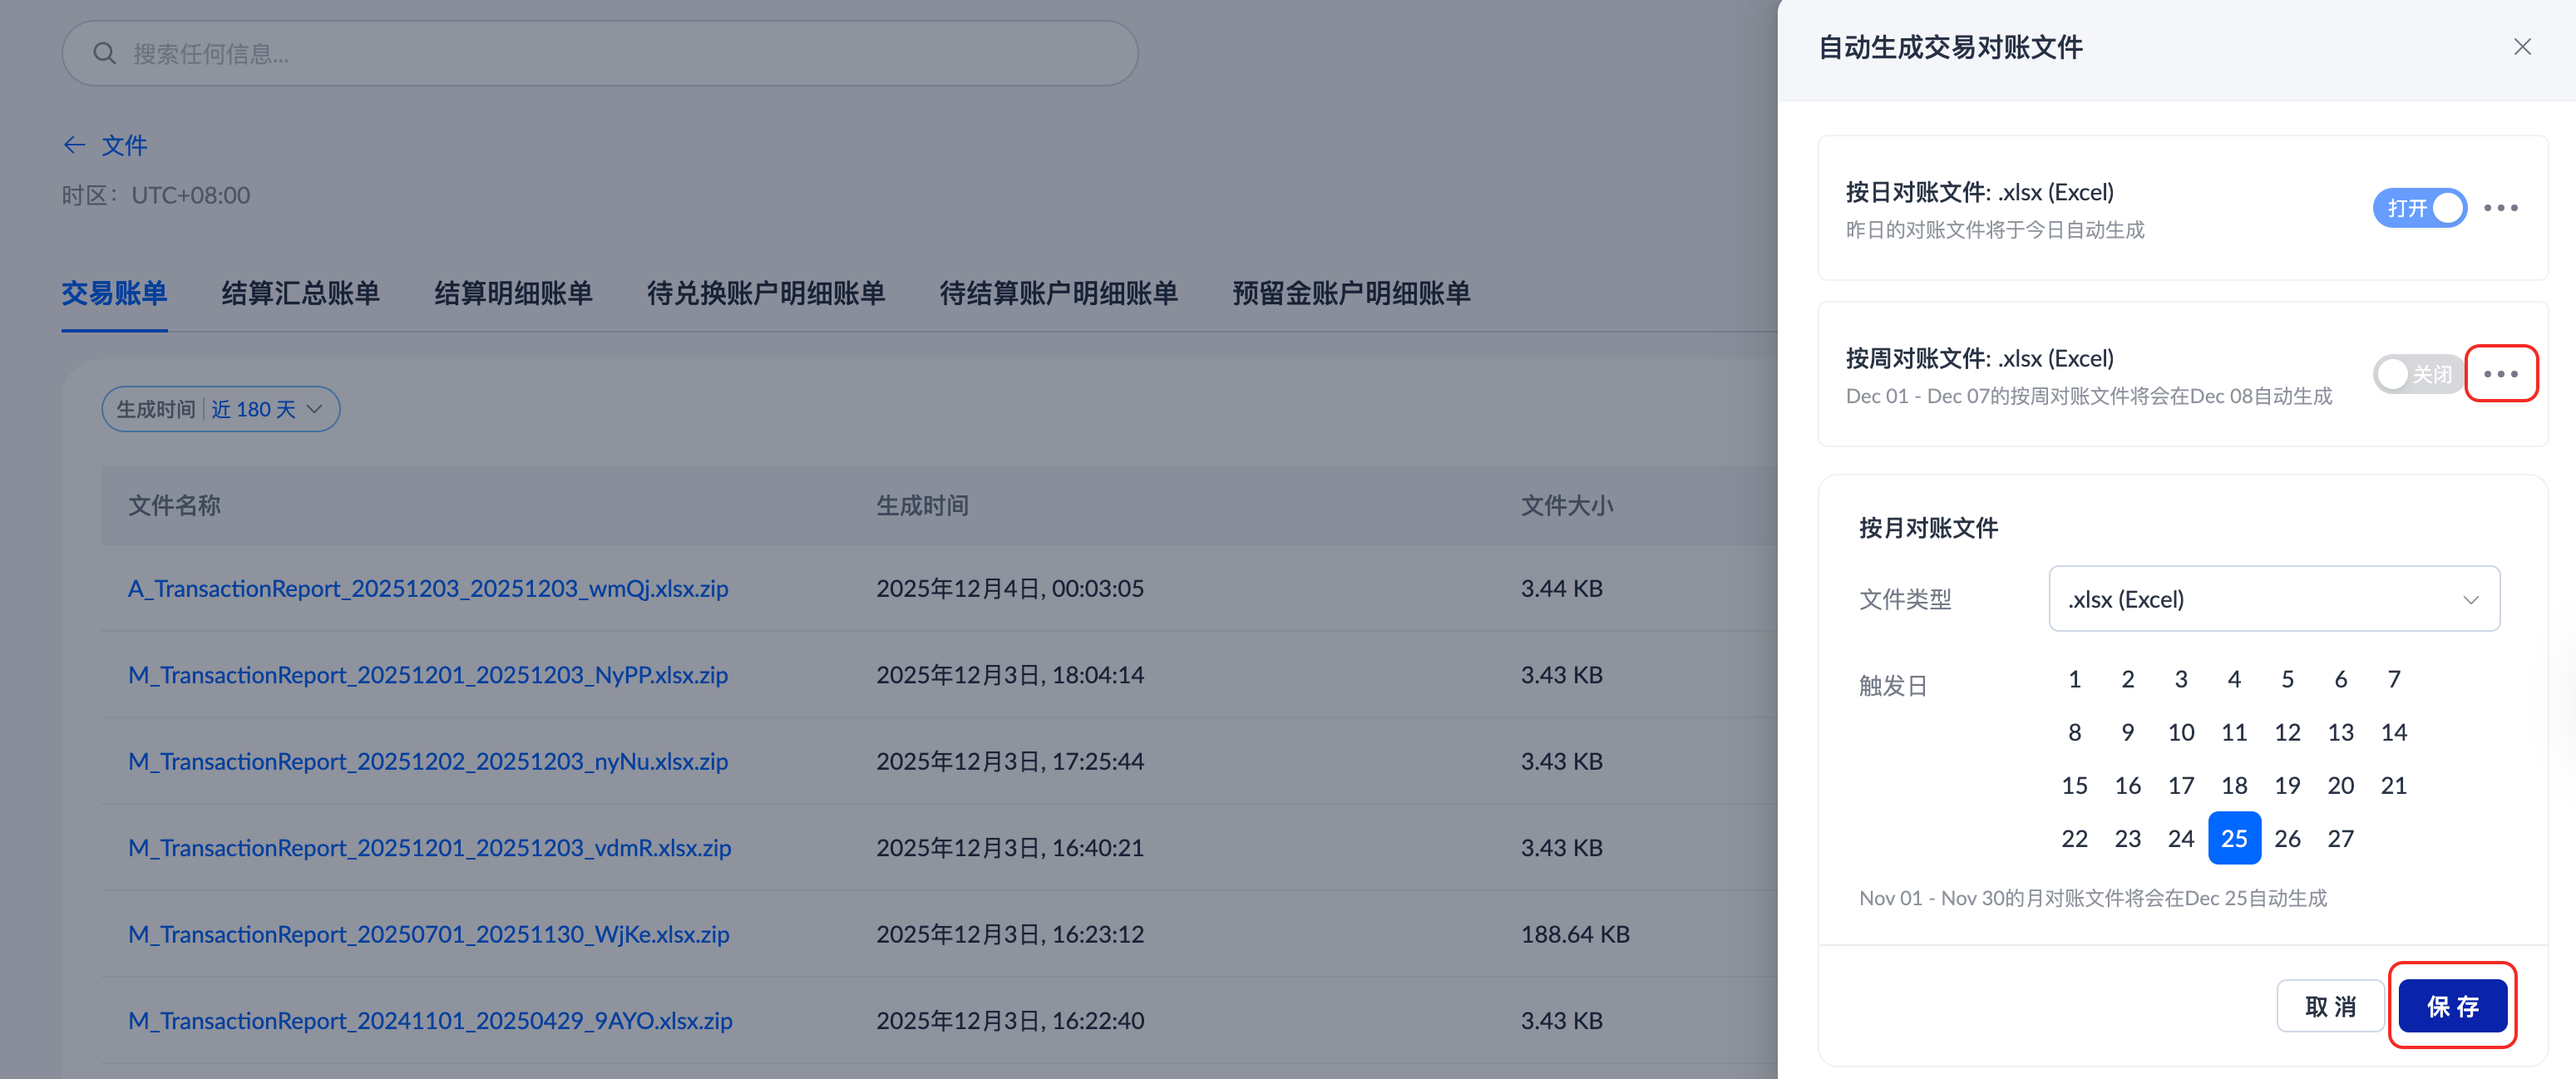The image size is (2576, 1079).
Task: Open M_TransactionReport_20250701_20251130_WjKe file link
Action: tap(428, 934)
